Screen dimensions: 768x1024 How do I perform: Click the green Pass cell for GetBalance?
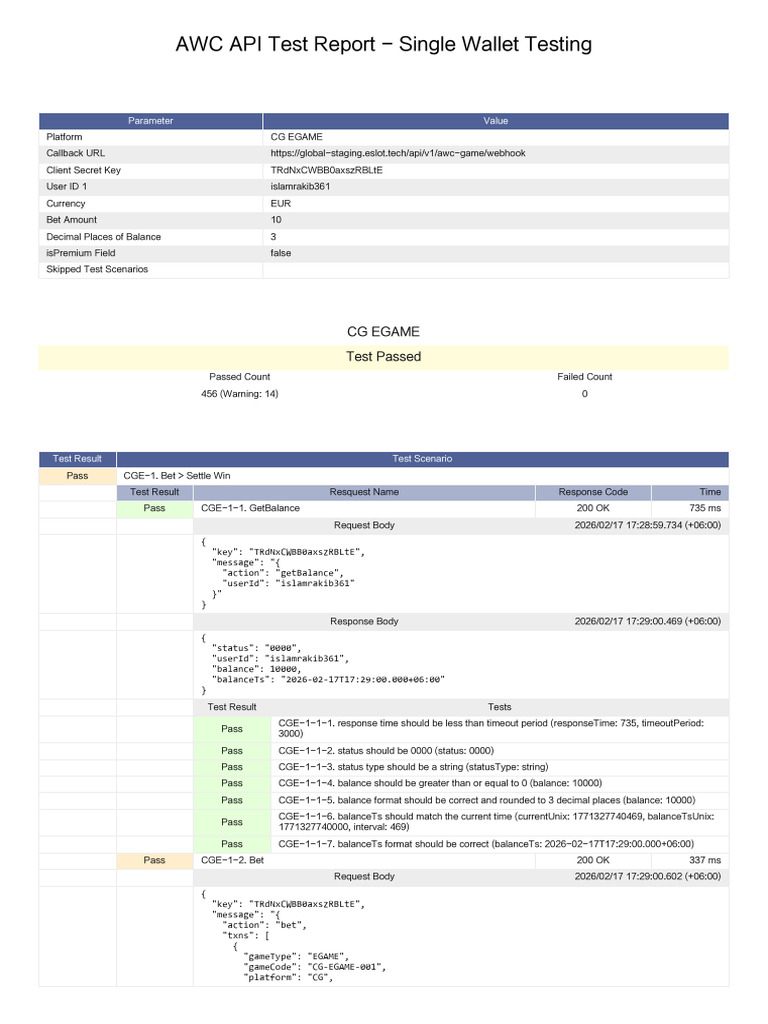coord(154,508)
